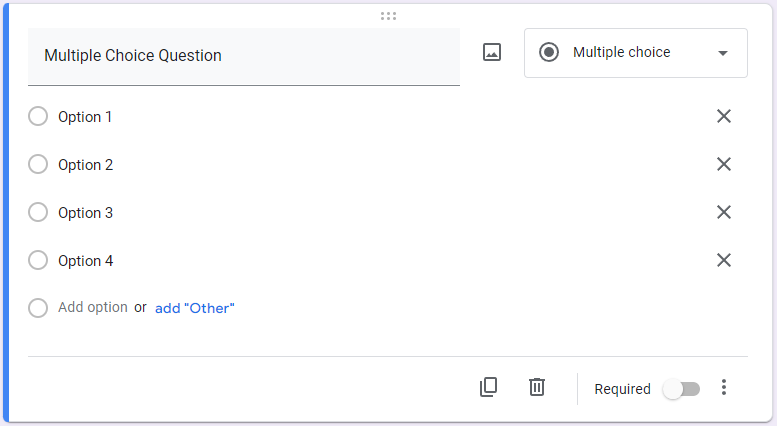Select the Option 1 radio button
This screenshot has width=777, height=426.
(38, 117)
